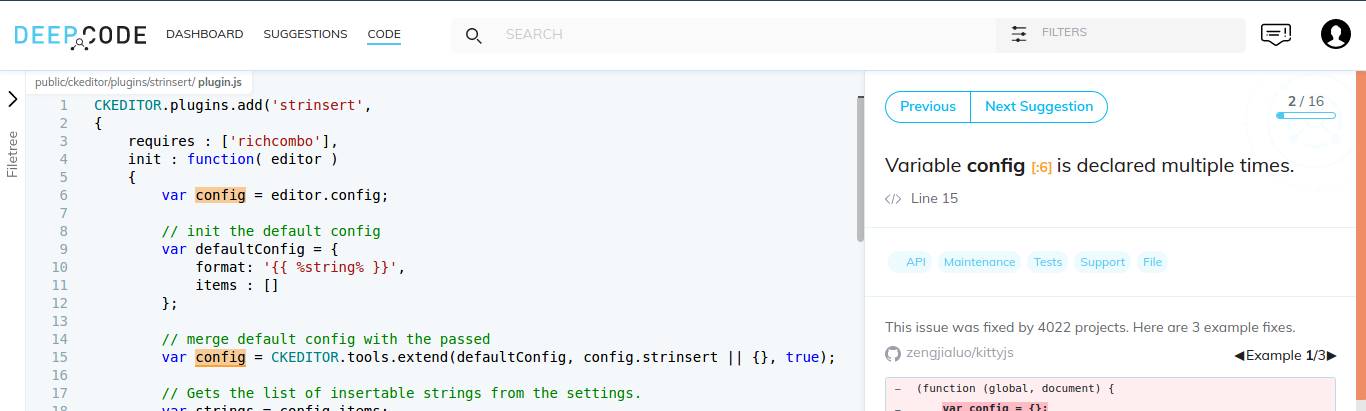Show the next example fix arrow
This screenshot has height=411, width=1366.
[x=1331, y=356]
